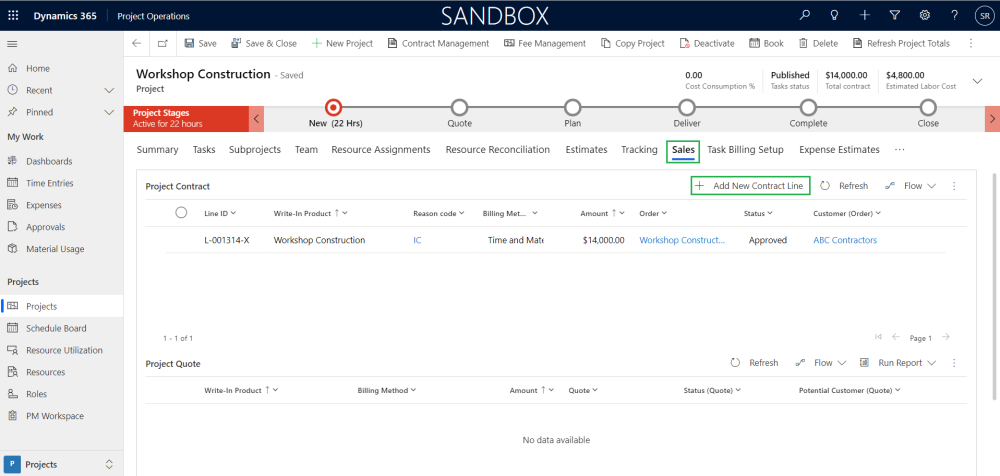Switch to Task Billing Setup tab
The width and height of the screenshot is (1000, 476).
(745, 149)
